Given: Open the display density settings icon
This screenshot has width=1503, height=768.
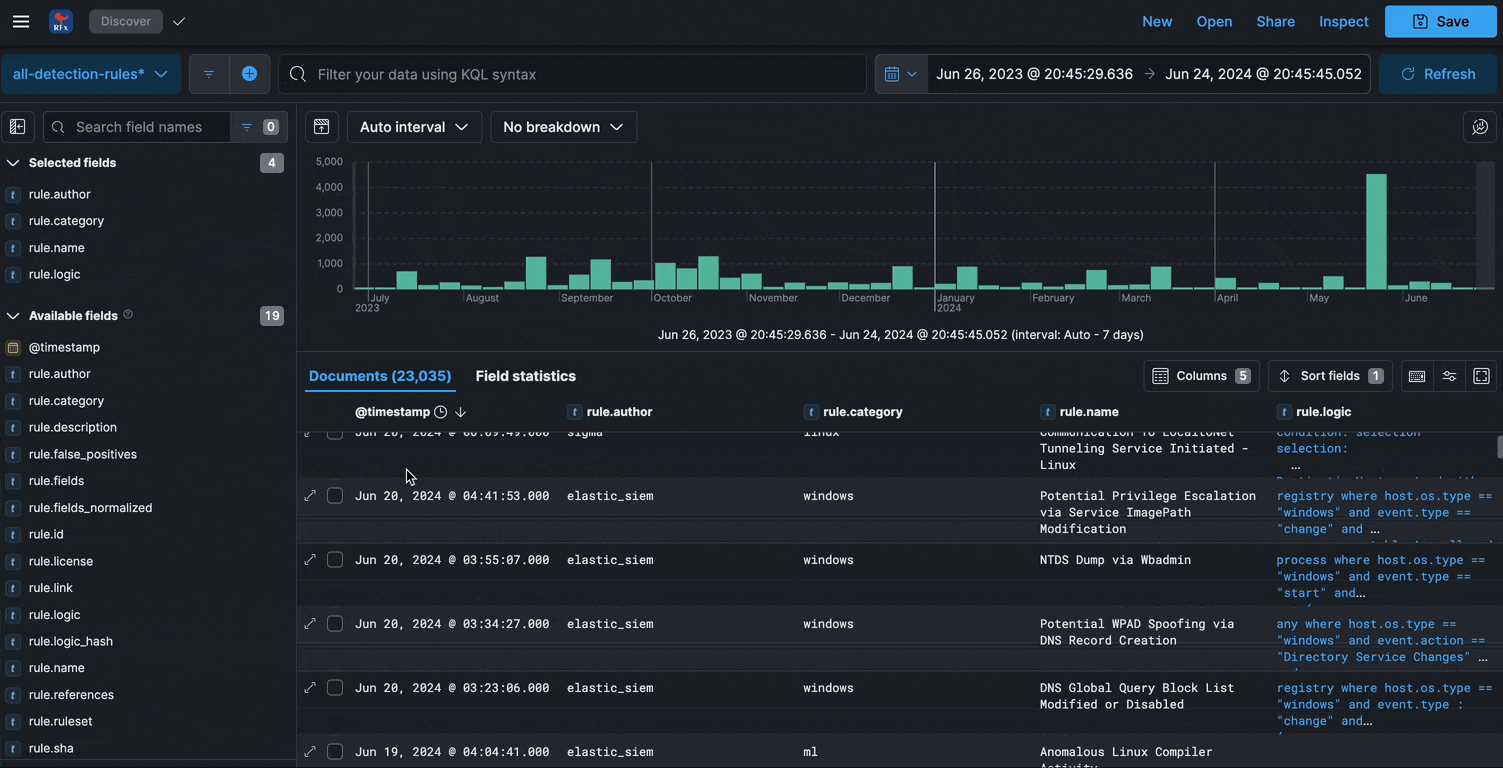Looking at the screenshot, I should coord(1449,376).
